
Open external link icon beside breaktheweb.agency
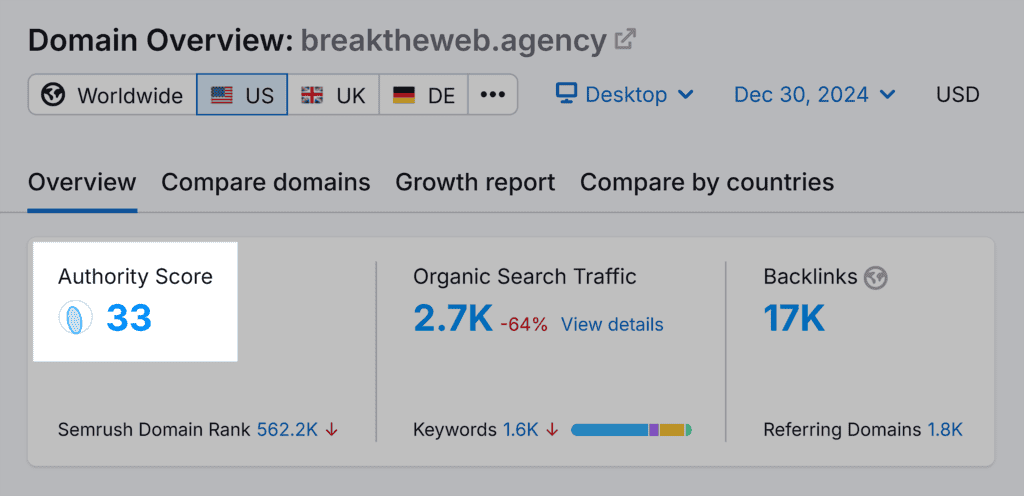click(625, 40)
